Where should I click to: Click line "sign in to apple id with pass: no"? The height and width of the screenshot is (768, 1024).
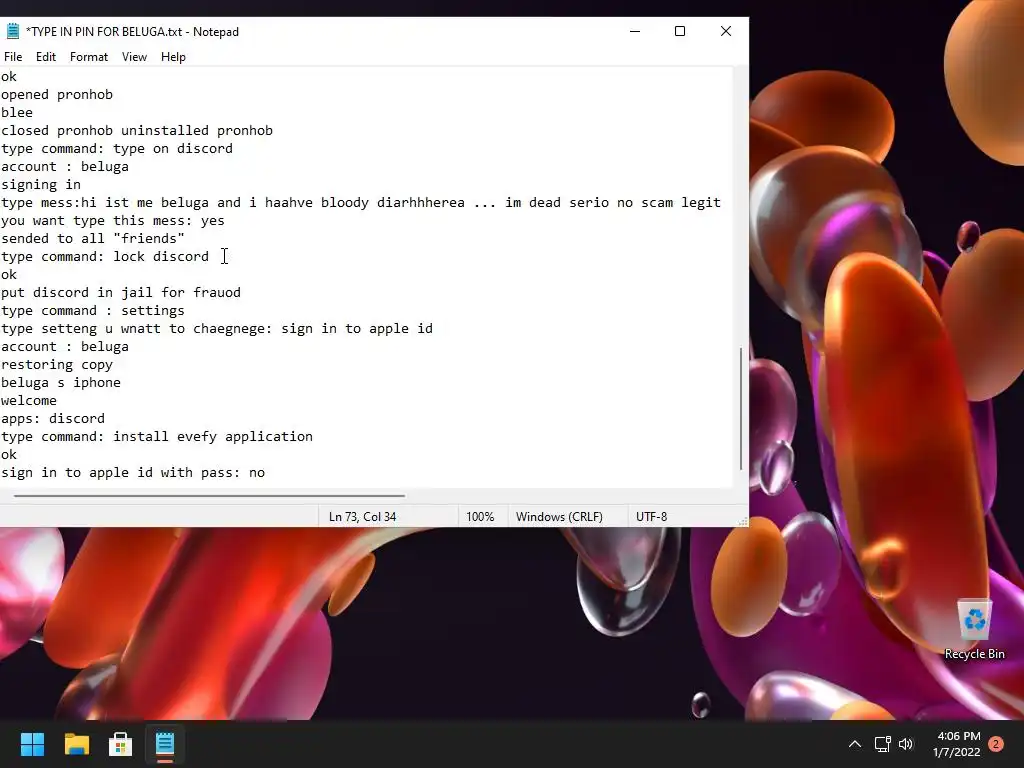click(133, 473)
